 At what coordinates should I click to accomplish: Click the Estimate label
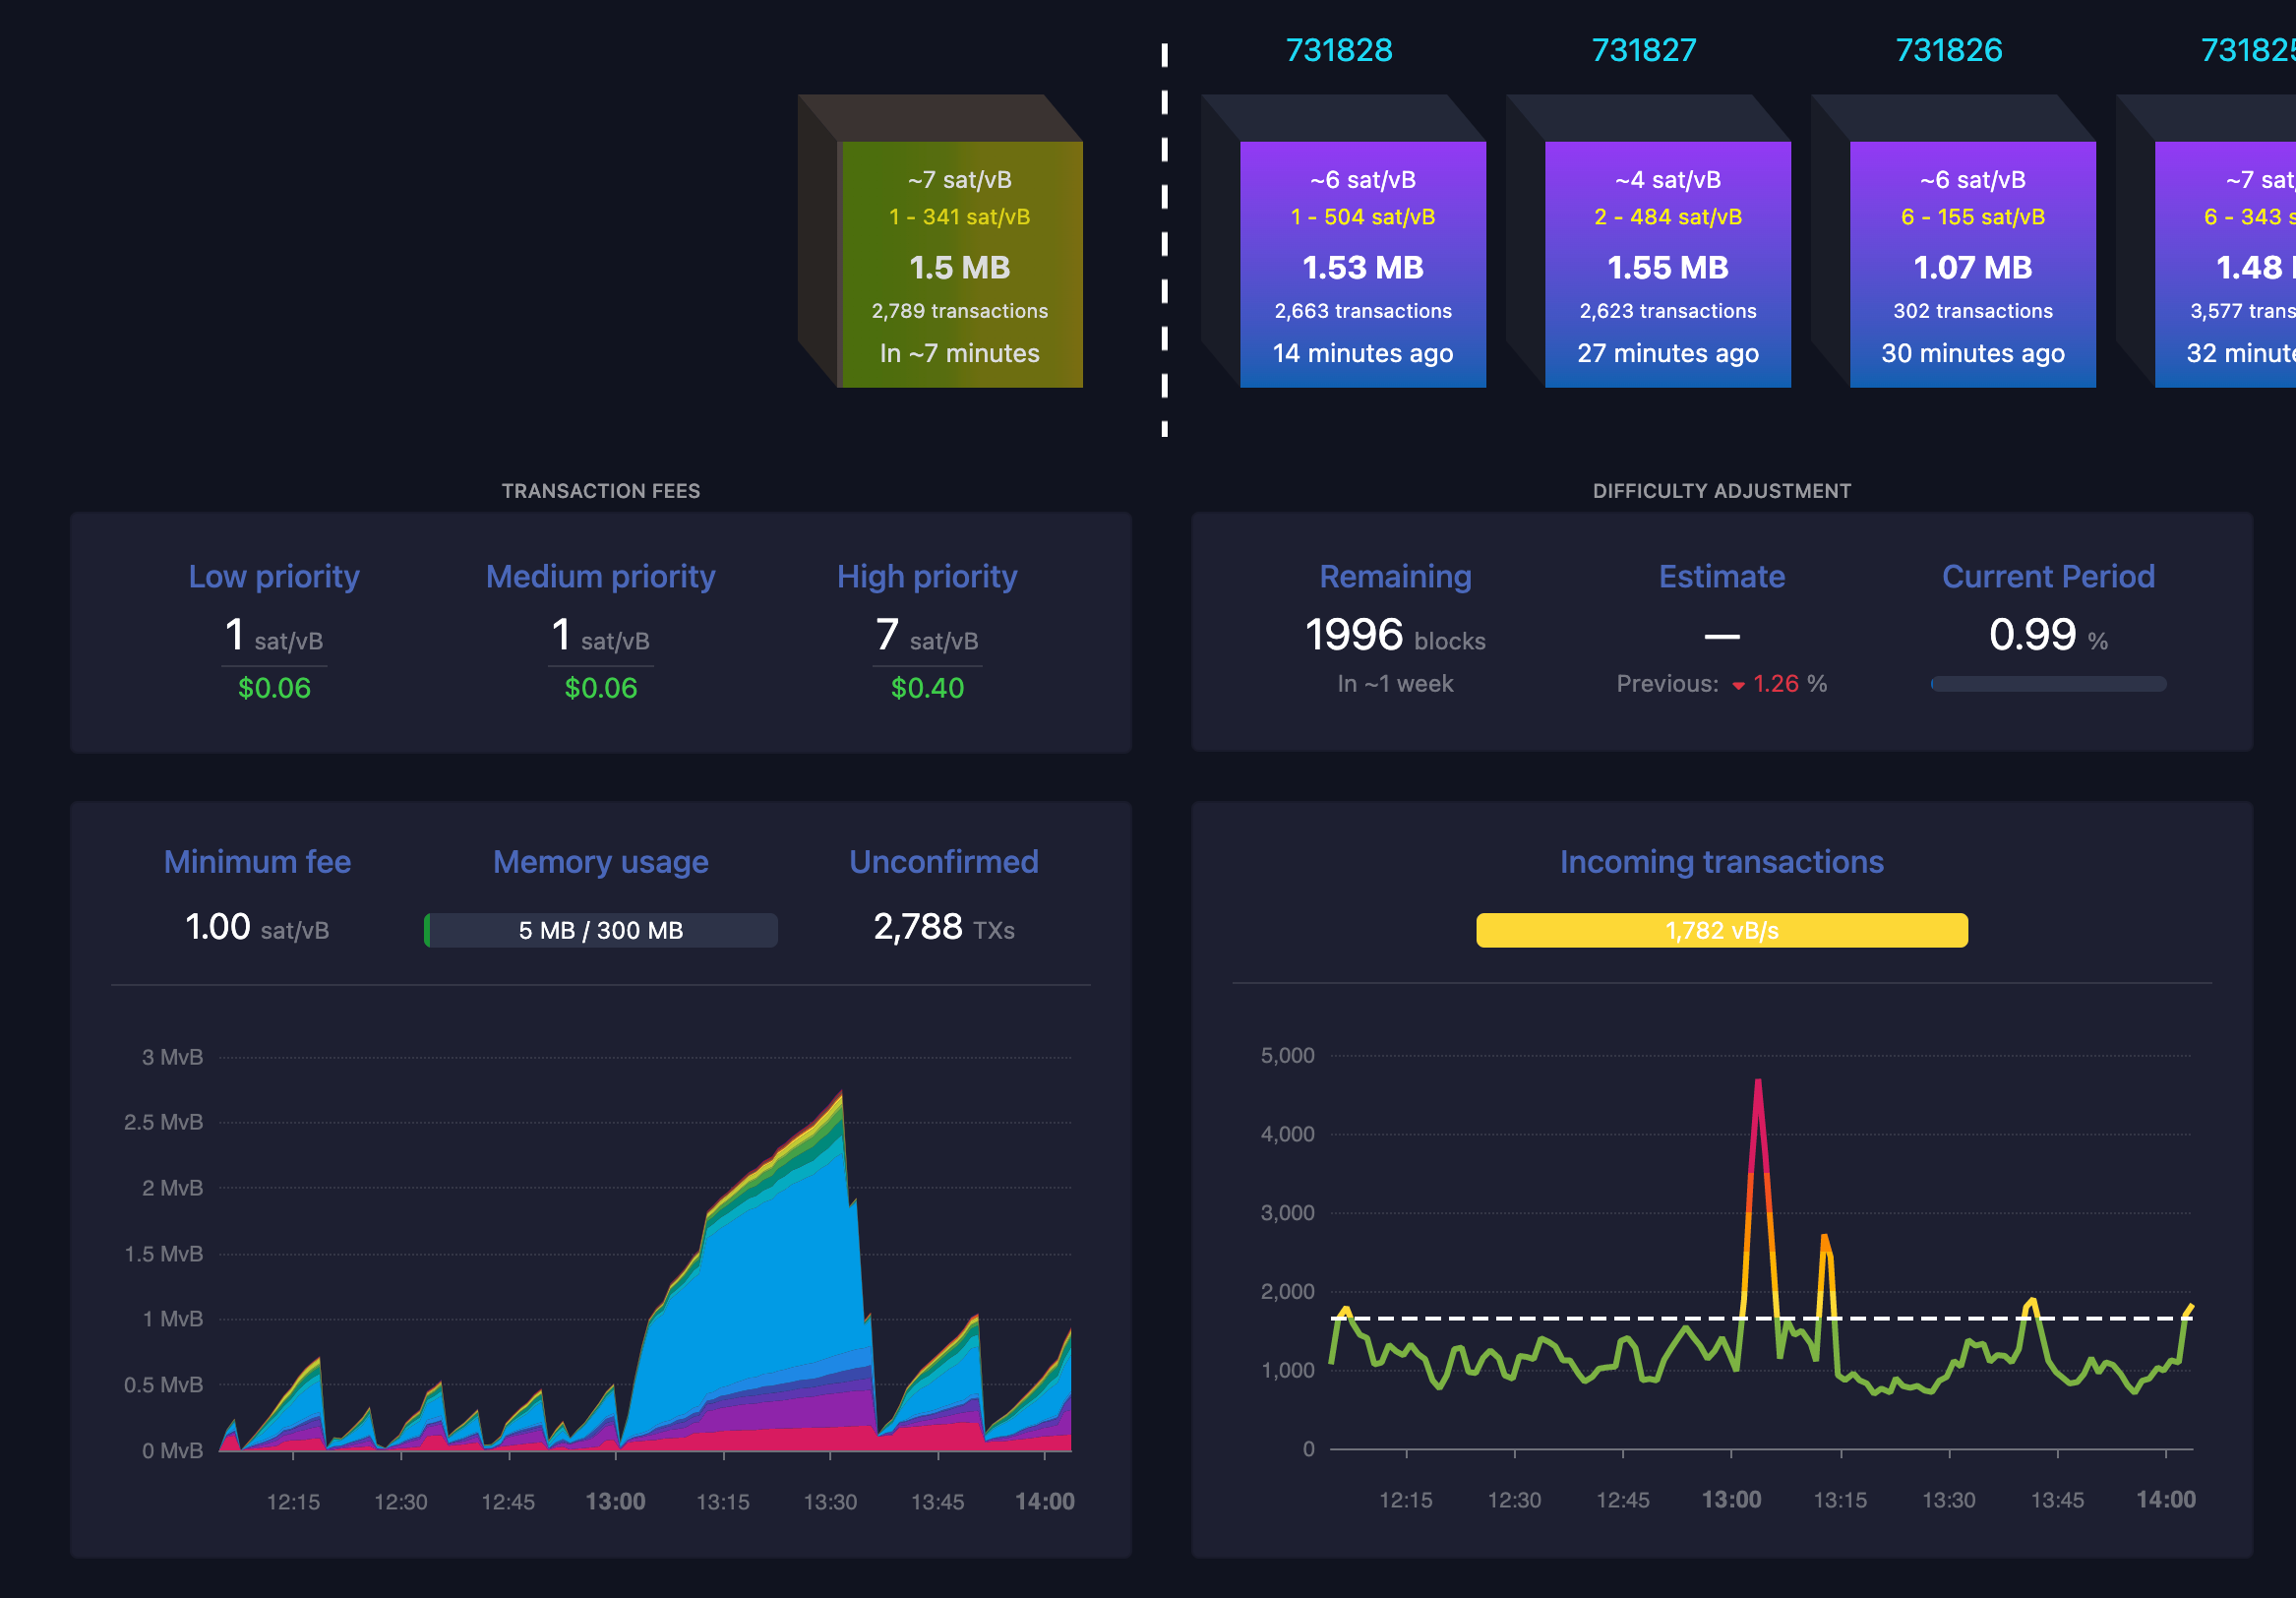[1722, 576]
